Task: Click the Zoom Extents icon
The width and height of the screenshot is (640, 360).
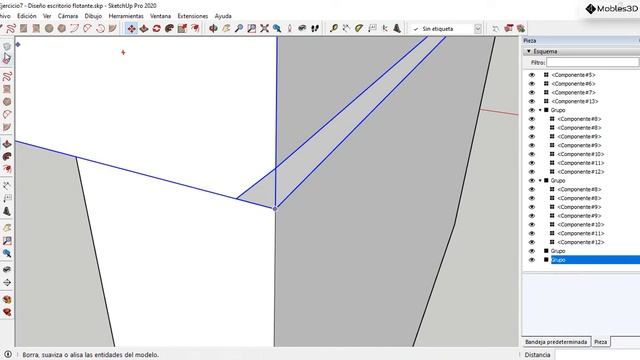Action: [x=264, y=29]
